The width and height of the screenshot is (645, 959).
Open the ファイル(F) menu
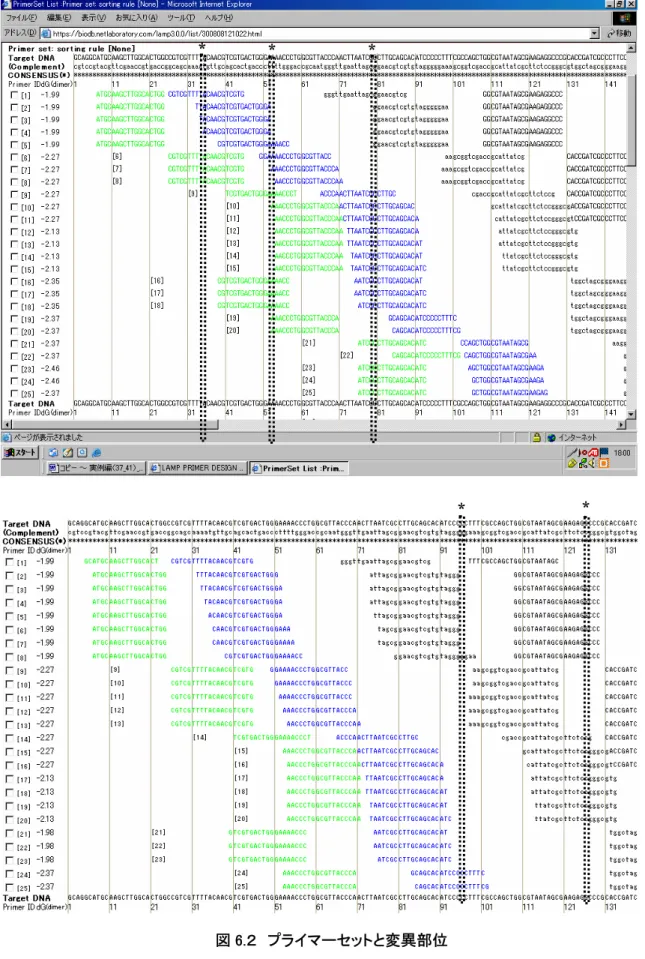click(21, 18)
